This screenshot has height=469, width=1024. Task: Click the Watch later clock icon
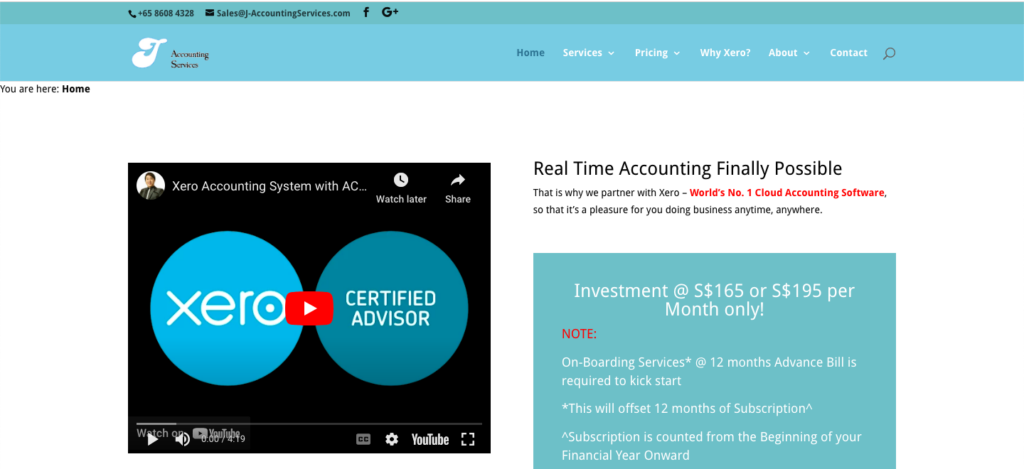401,180
